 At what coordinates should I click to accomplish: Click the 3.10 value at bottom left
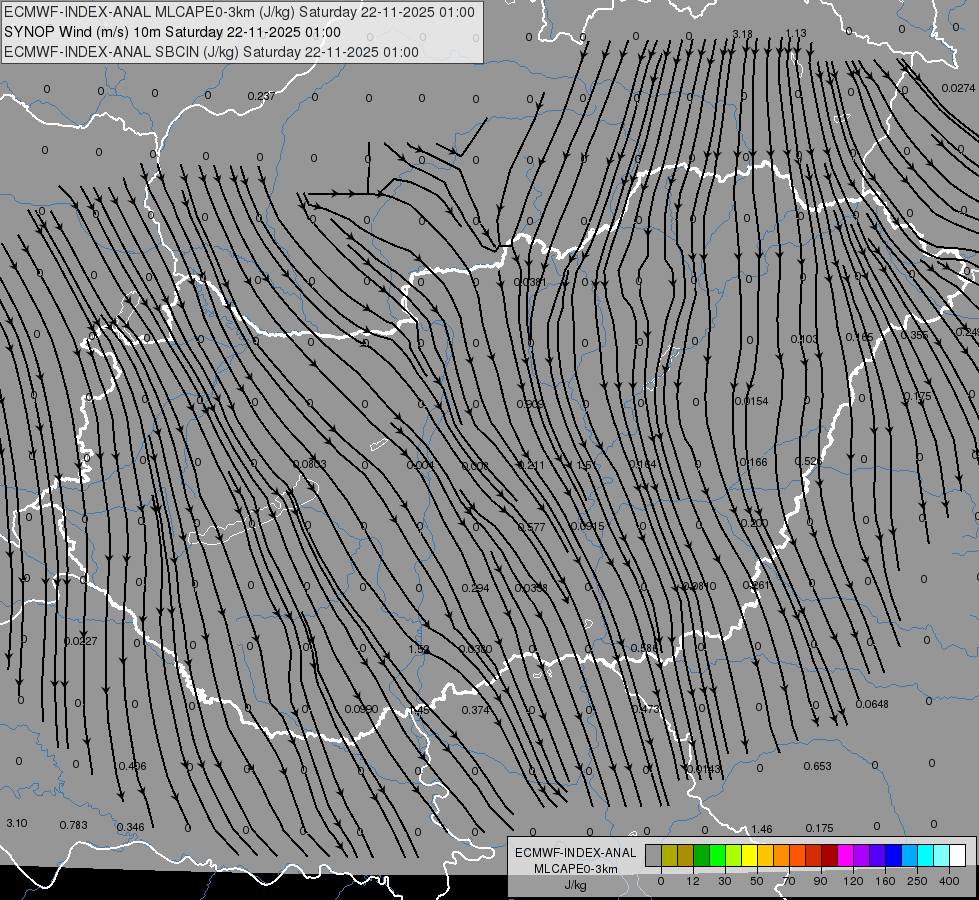[x=17, y=823]
